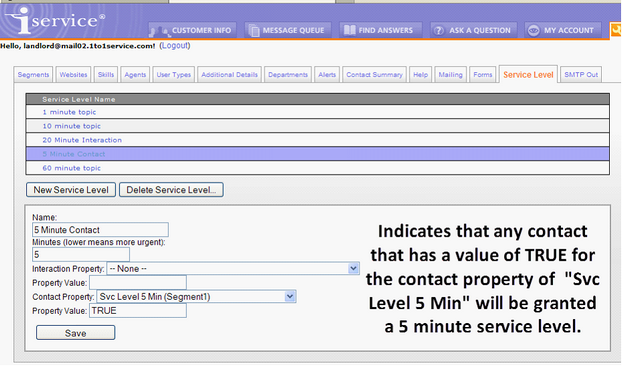Open the Message Queue navigation icon
This screenshot has height=366, width=622.
coord(254,31)
